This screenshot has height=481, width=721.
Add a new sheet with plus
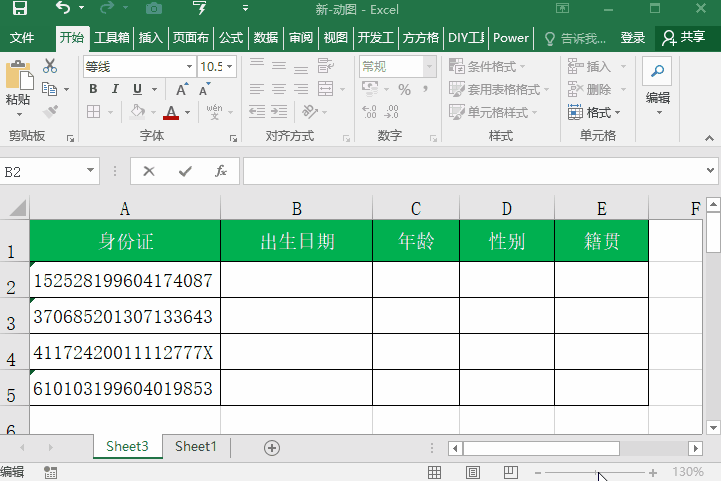click(x=272, y=448)
